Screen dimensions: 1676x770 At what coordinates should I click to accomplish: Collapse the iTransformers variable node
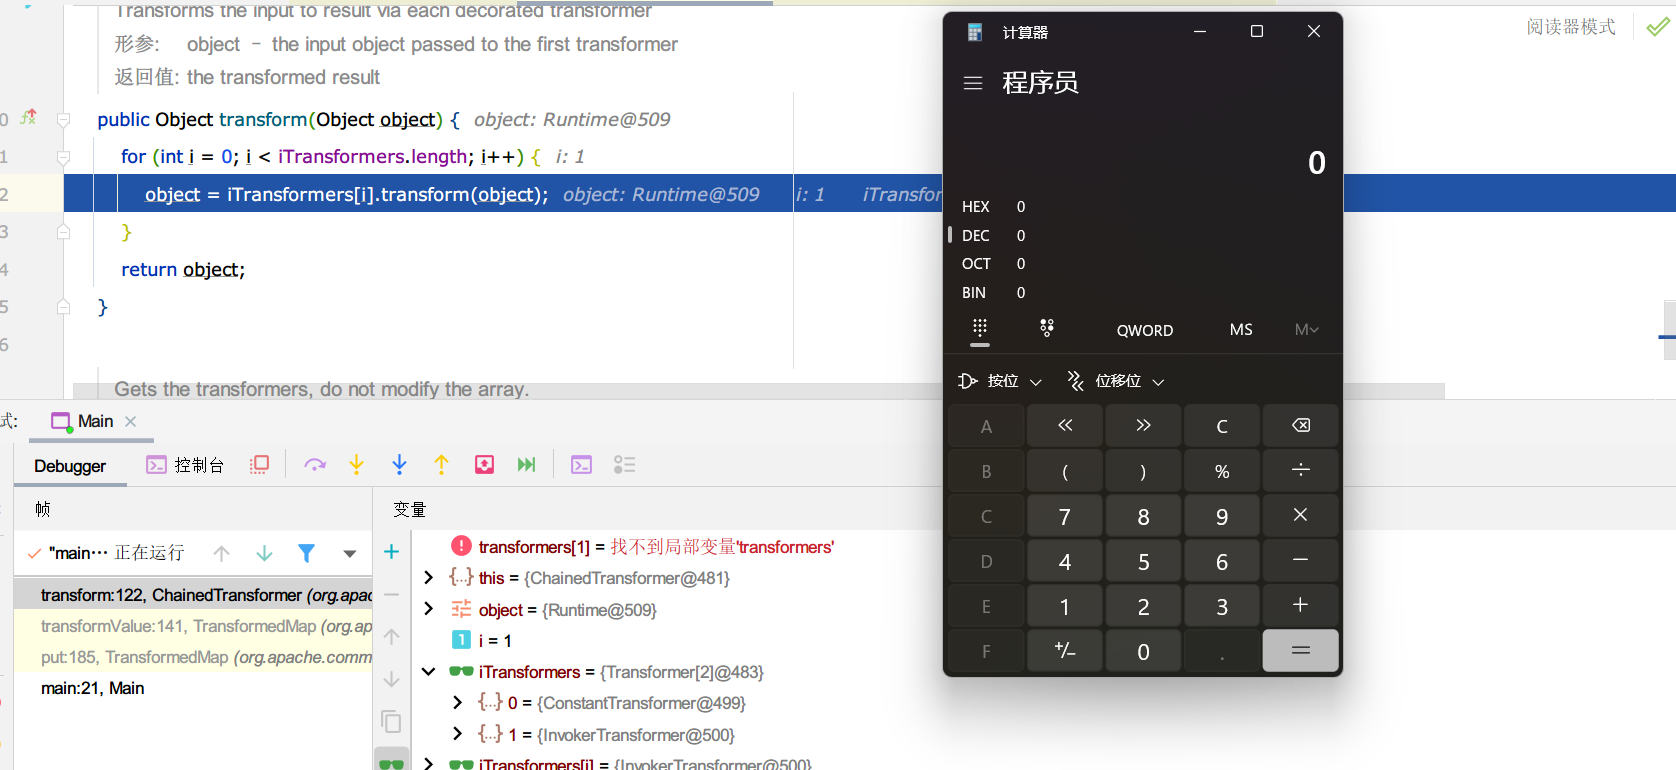pyautogui.click(x=429, y=672)
